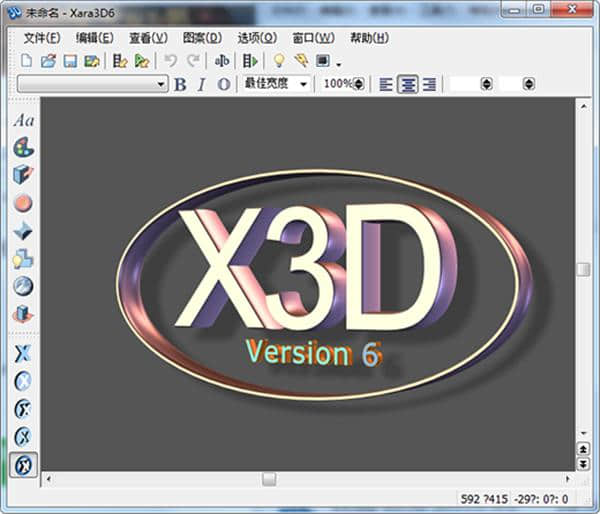Select the color palette tool
This screenshot has width=600, height=514.
pos(23,147)
